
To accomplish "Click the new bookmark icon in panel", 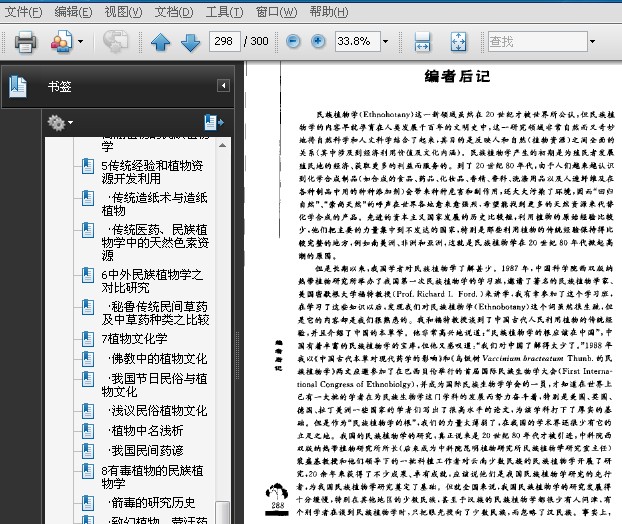I will point(213,122).
